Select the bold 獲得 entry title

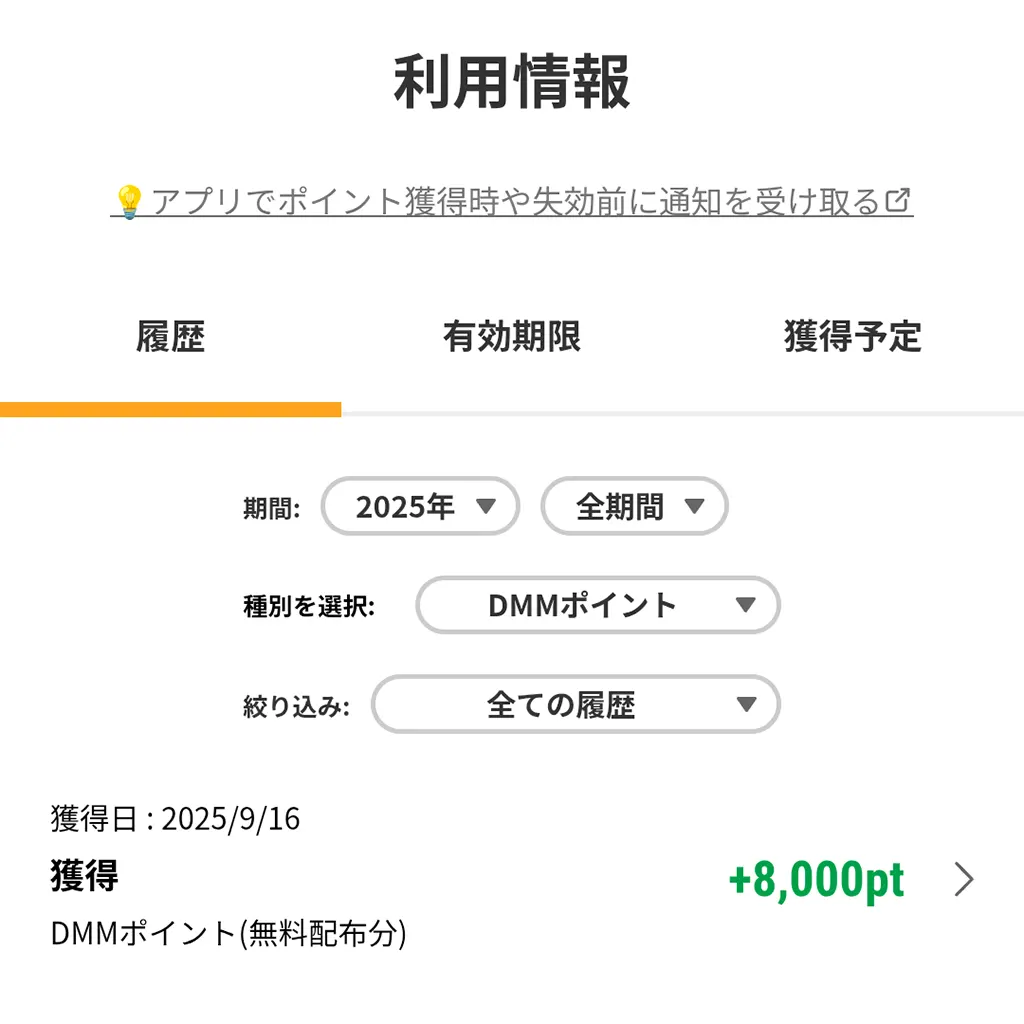coord(85,876)
